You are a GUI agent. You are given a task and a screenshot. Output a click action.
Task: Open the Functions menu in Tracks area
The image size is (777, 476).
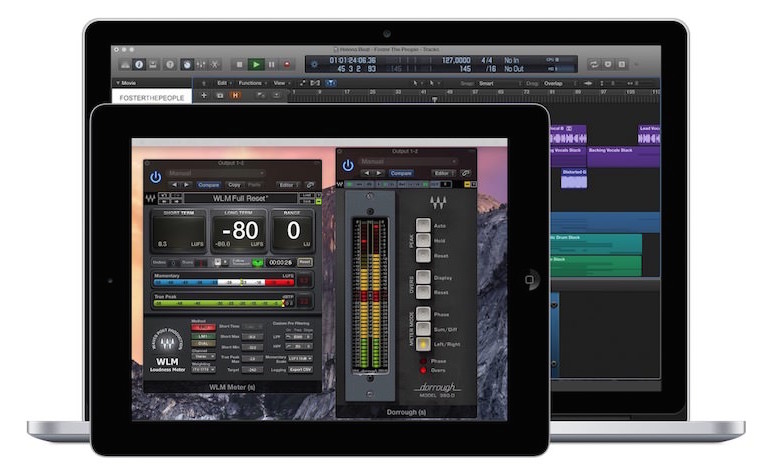(x=251, y=83)
